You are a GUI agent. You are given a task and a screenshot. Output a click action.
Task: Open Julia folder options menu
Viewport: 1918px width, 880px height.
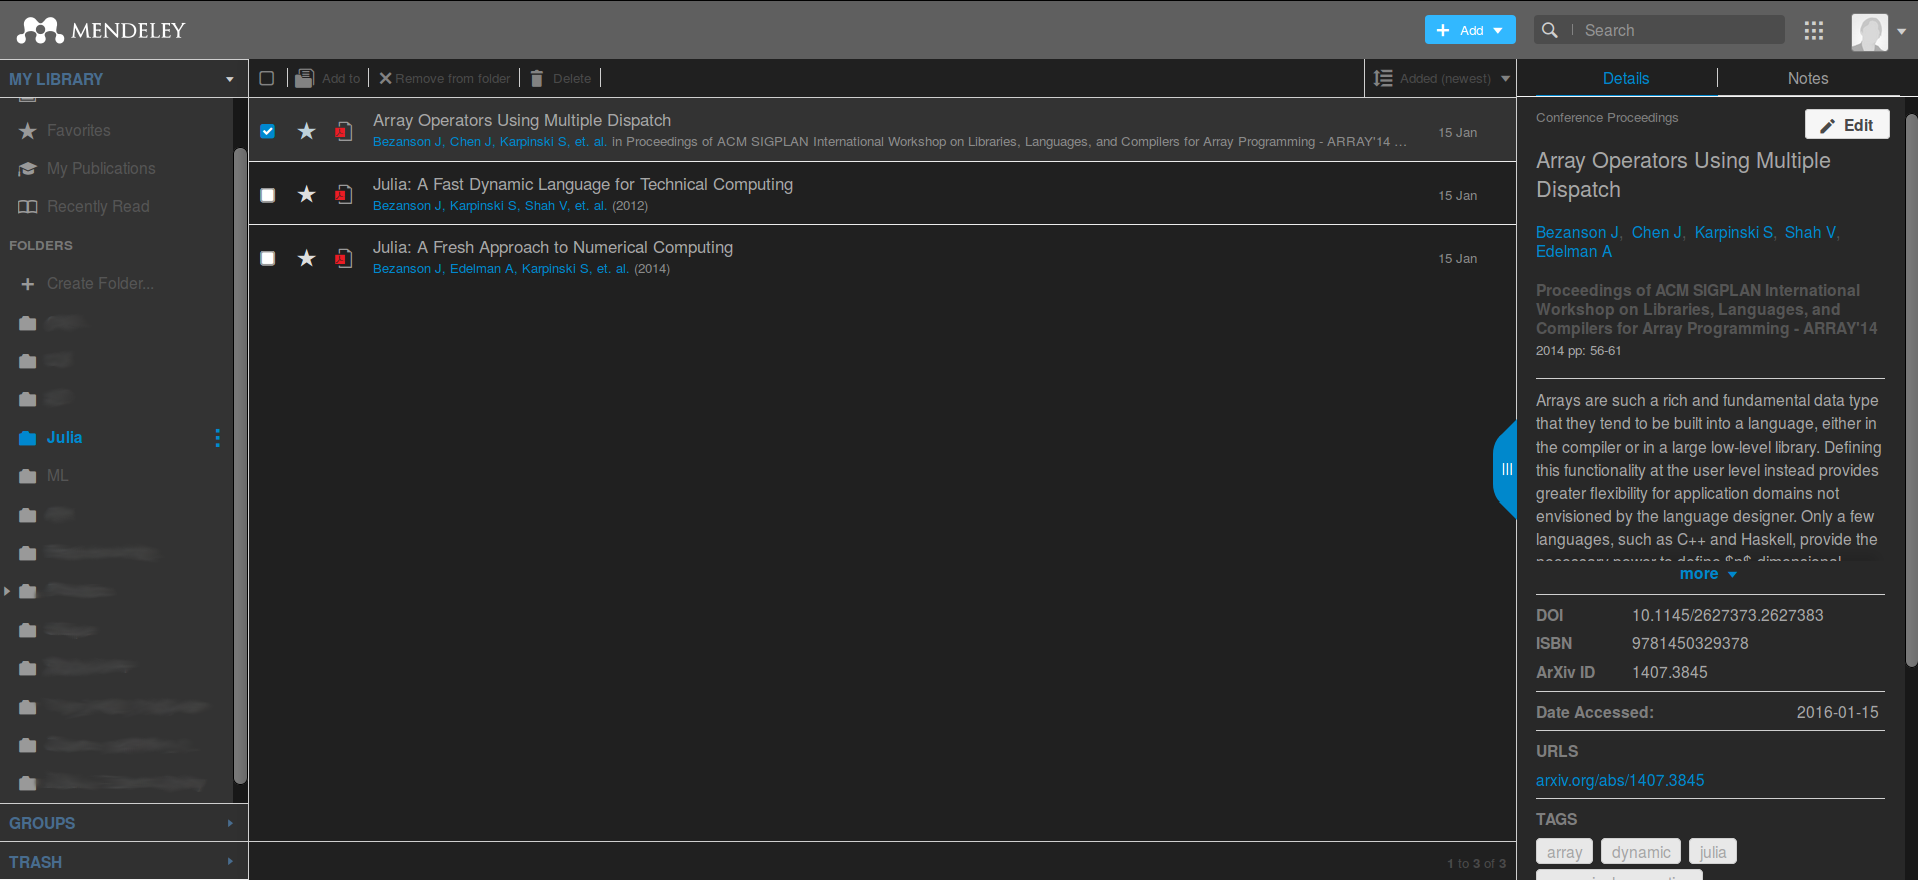click(217, 437)
